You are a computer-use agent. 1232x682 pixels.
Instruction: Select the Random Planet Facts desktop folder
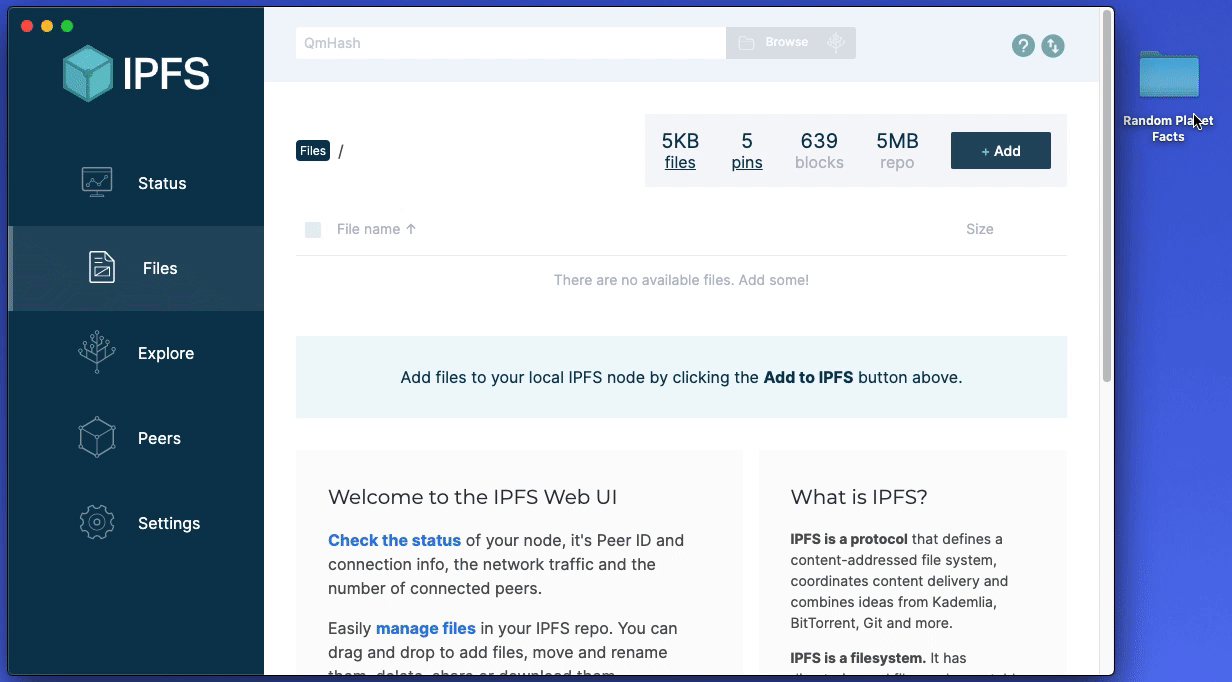coord(1168,78)
